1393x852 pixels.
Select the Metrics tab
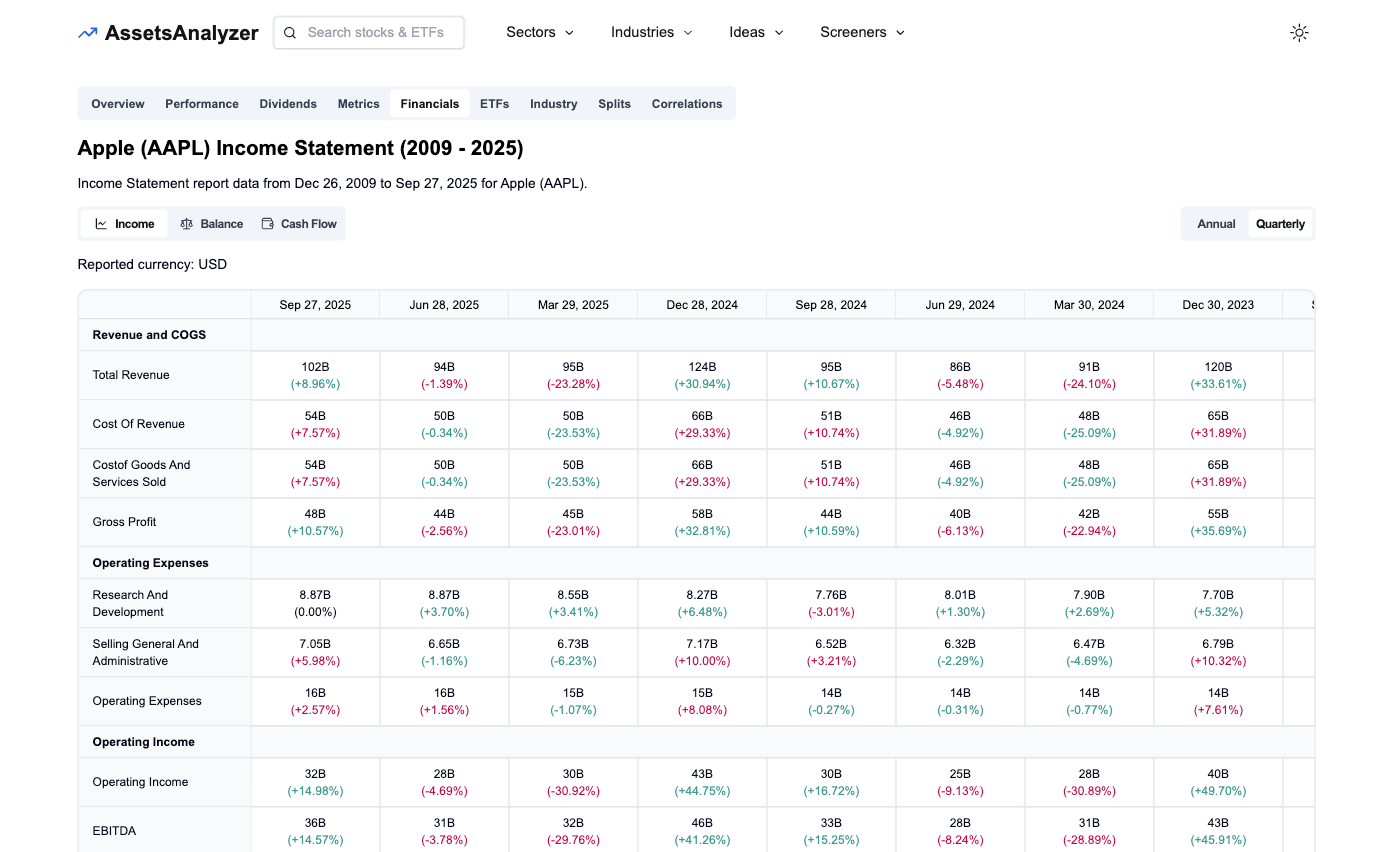pos(358,104)
